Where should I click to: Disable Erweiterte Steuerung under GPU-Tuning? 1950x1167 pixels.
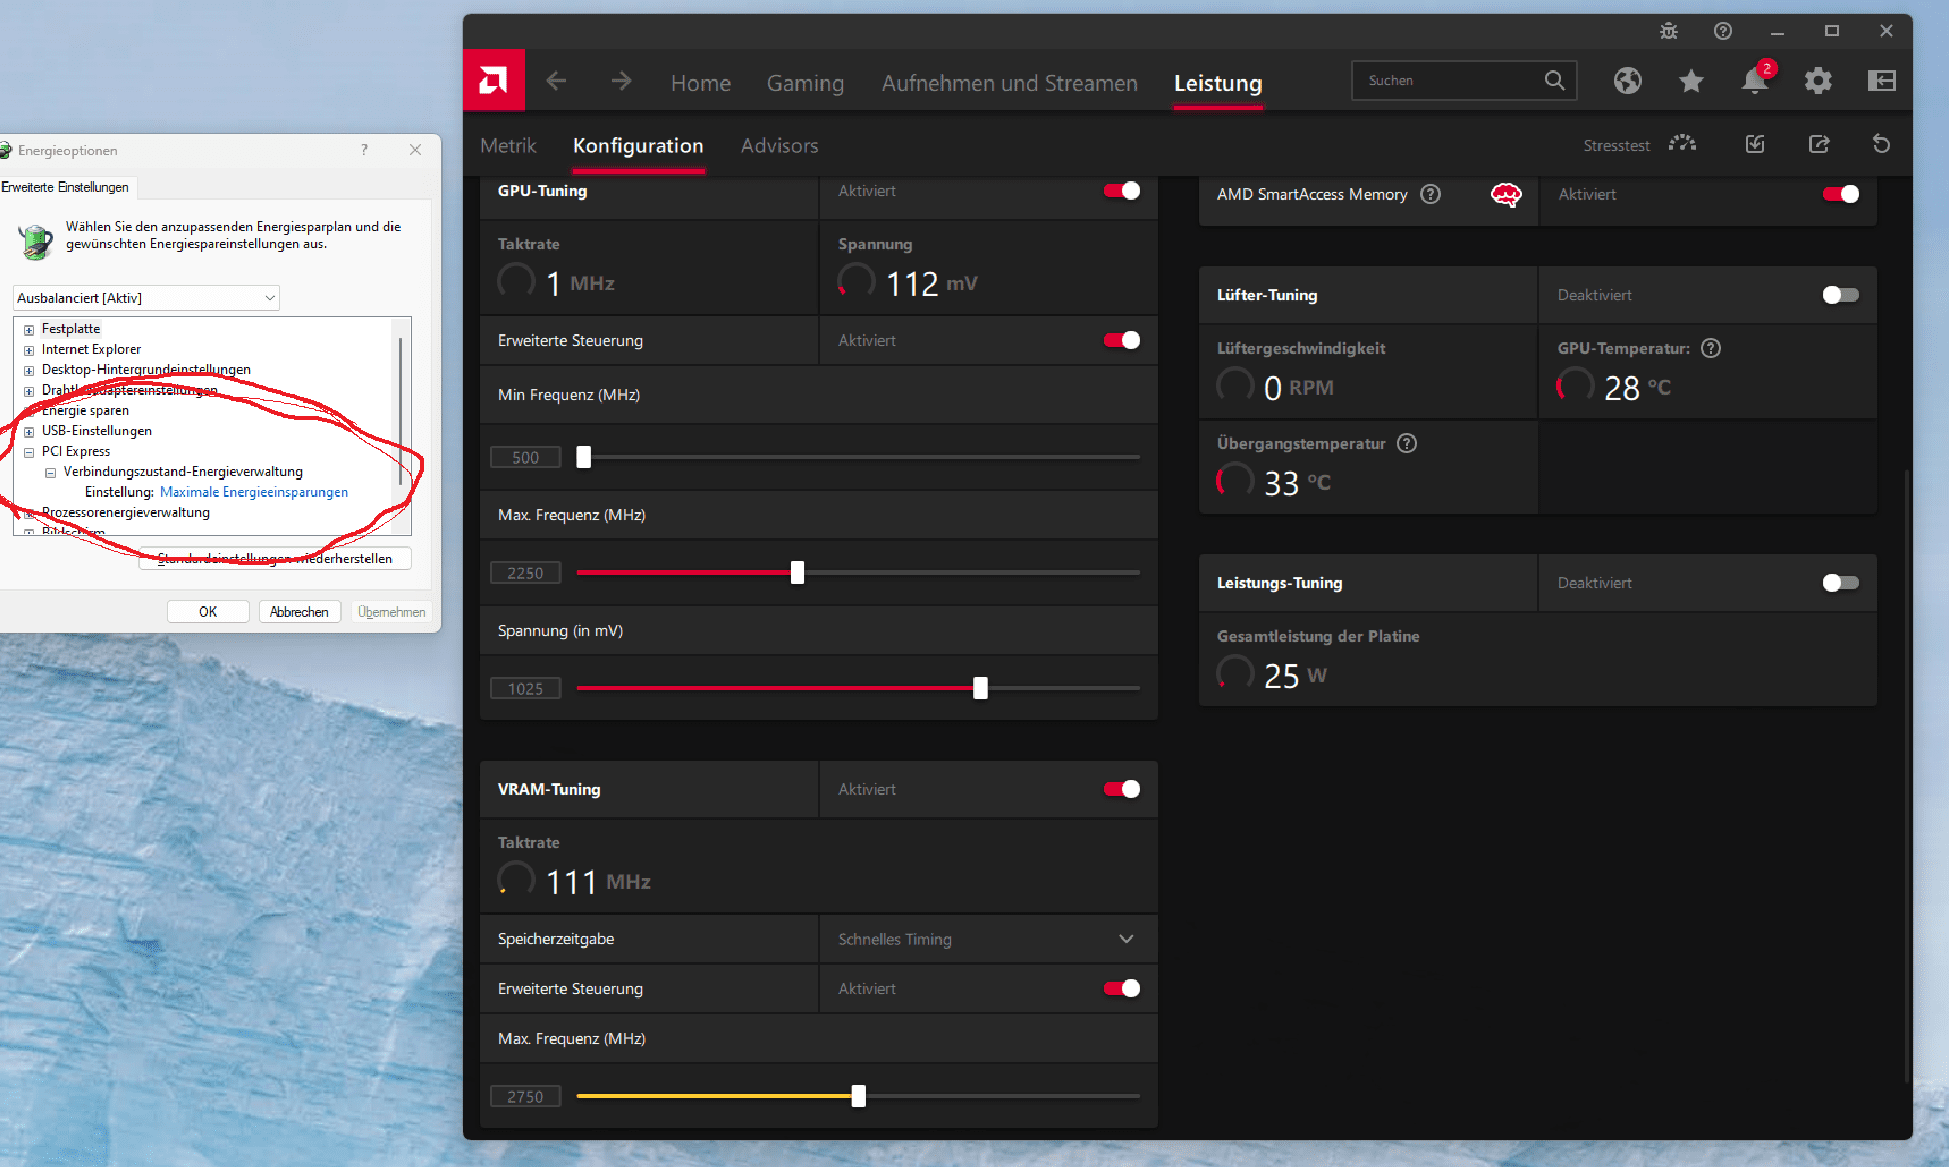(1122, 341)
